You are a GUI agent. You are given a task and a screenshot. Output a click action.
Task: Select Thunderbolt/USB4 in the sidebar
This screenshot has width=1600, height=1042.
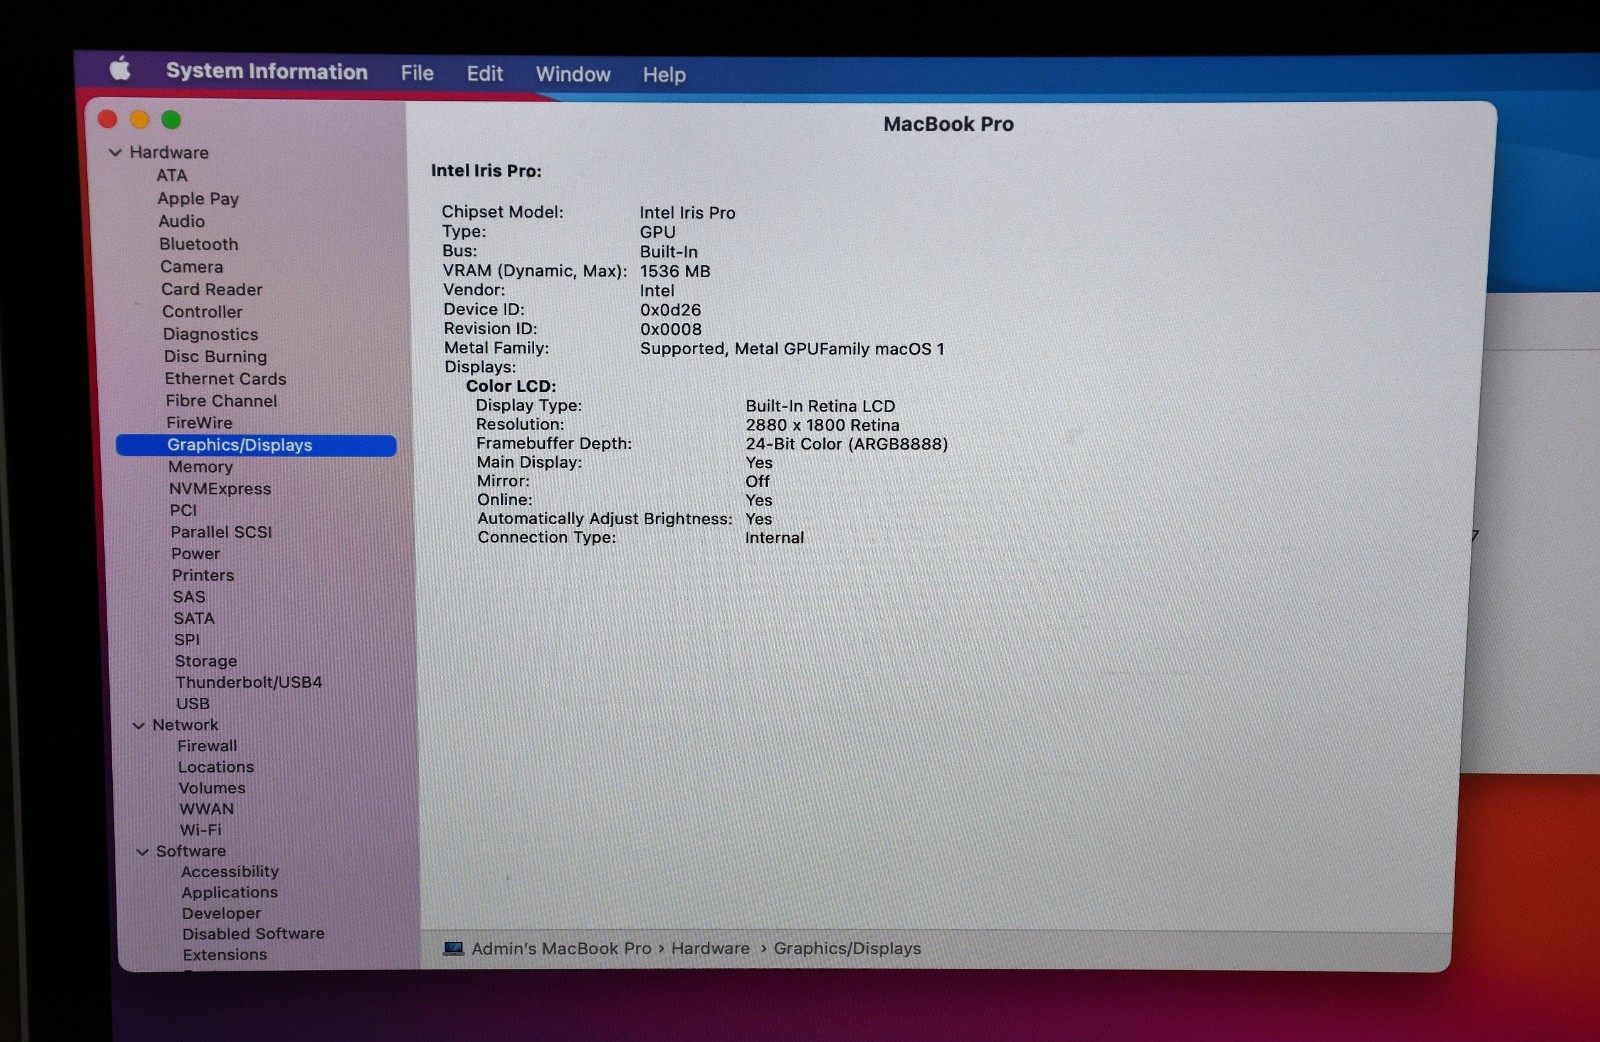(249, 682)
